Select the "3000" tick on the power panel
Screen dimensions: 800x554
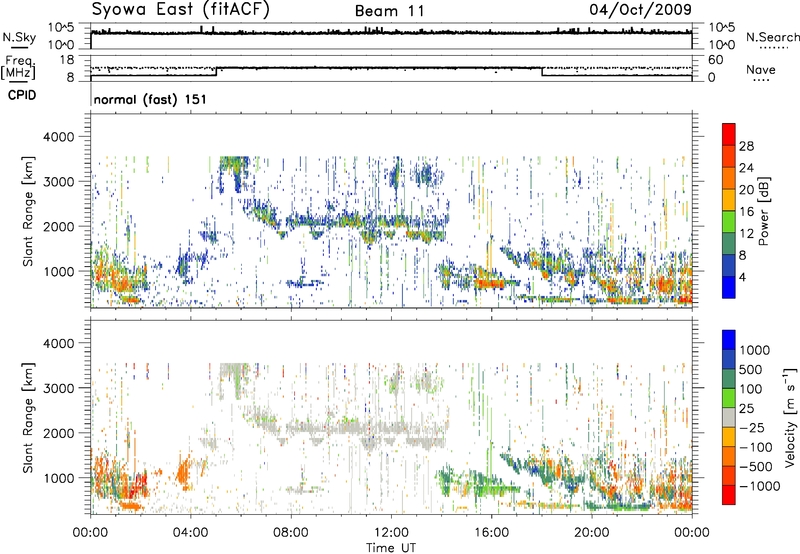point(59,182)
